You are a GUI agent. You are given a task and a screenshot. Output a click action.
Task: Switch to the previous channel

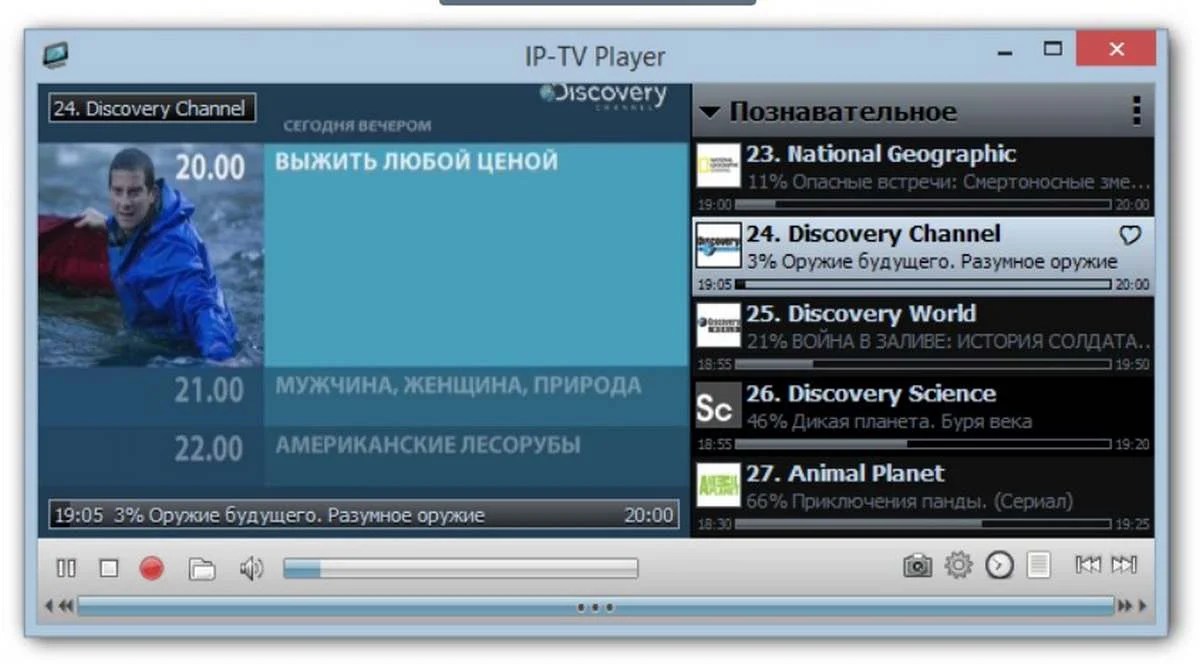coord(1086,565)
